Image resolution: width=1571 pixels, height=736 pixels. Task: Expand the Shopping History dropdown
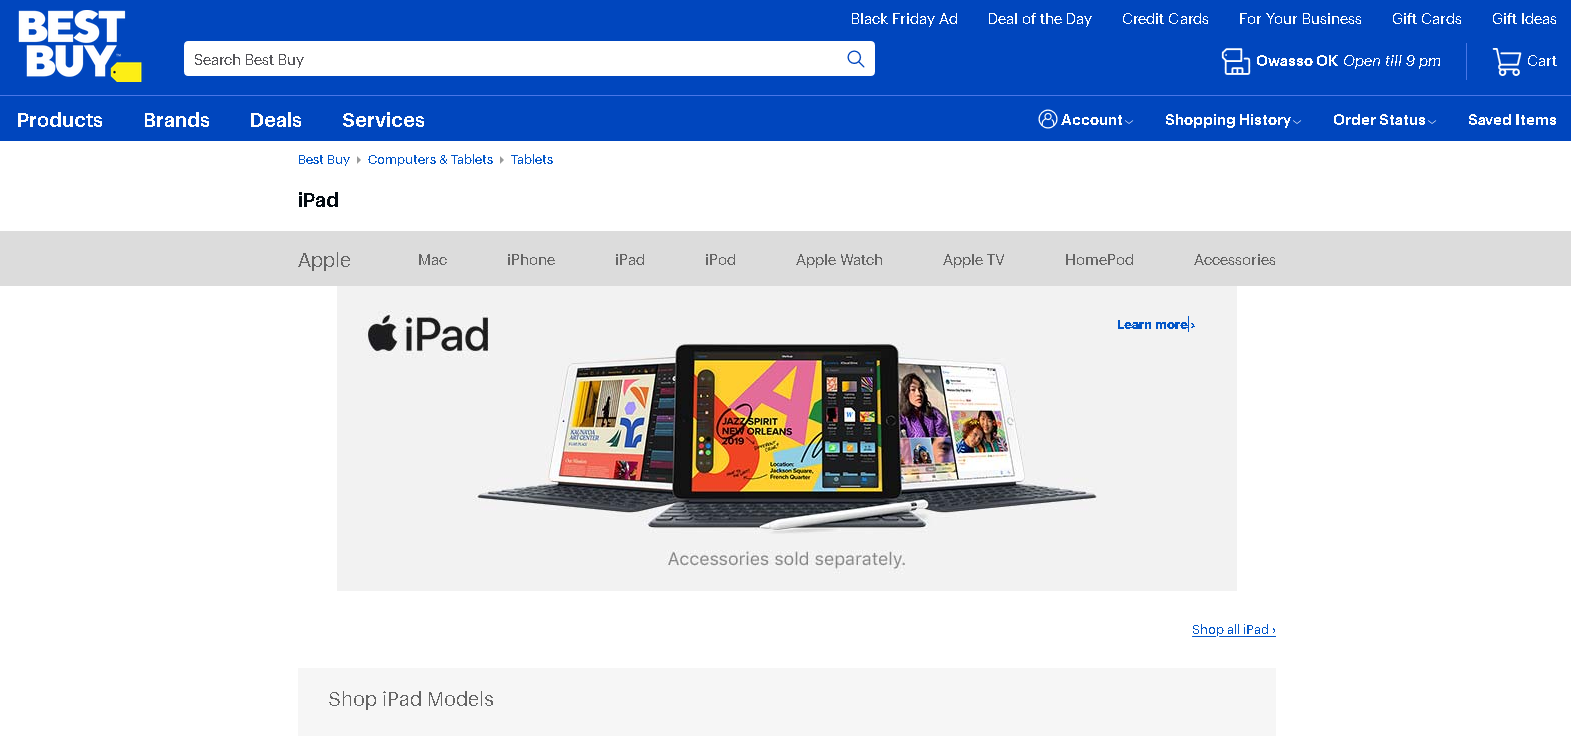coord(1232,120)
